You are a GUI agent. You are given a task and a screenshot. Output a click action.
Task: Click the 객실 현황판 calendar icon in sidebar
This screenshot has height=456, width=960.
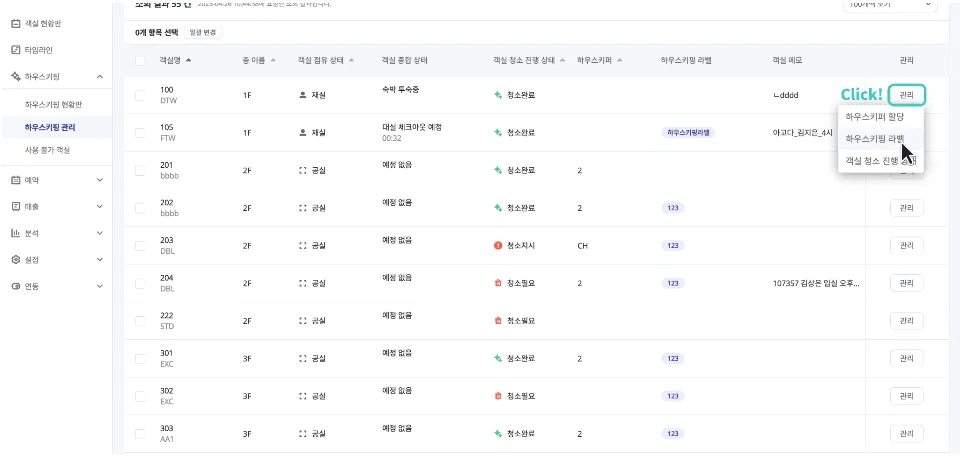[x=16, y=22]
